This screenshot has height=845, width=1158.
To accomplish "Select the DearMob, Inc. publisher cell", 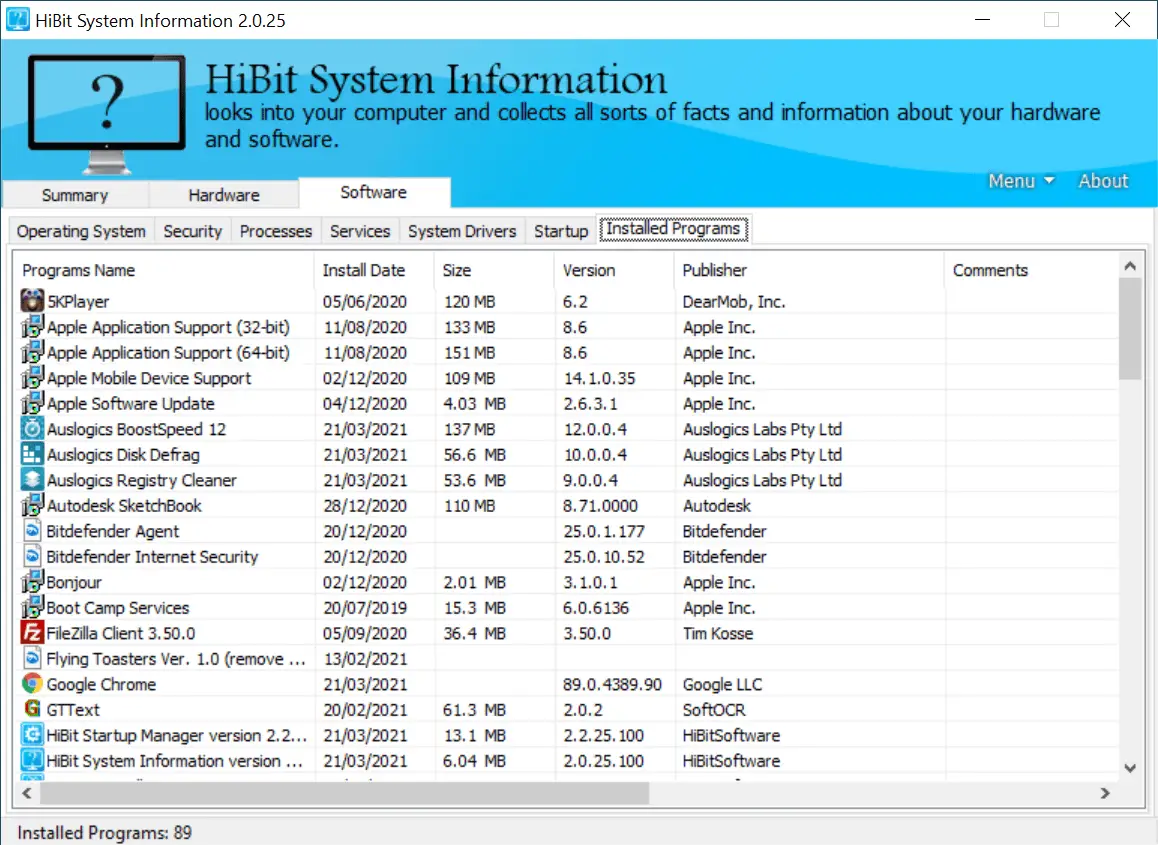I will coord(733,301).
